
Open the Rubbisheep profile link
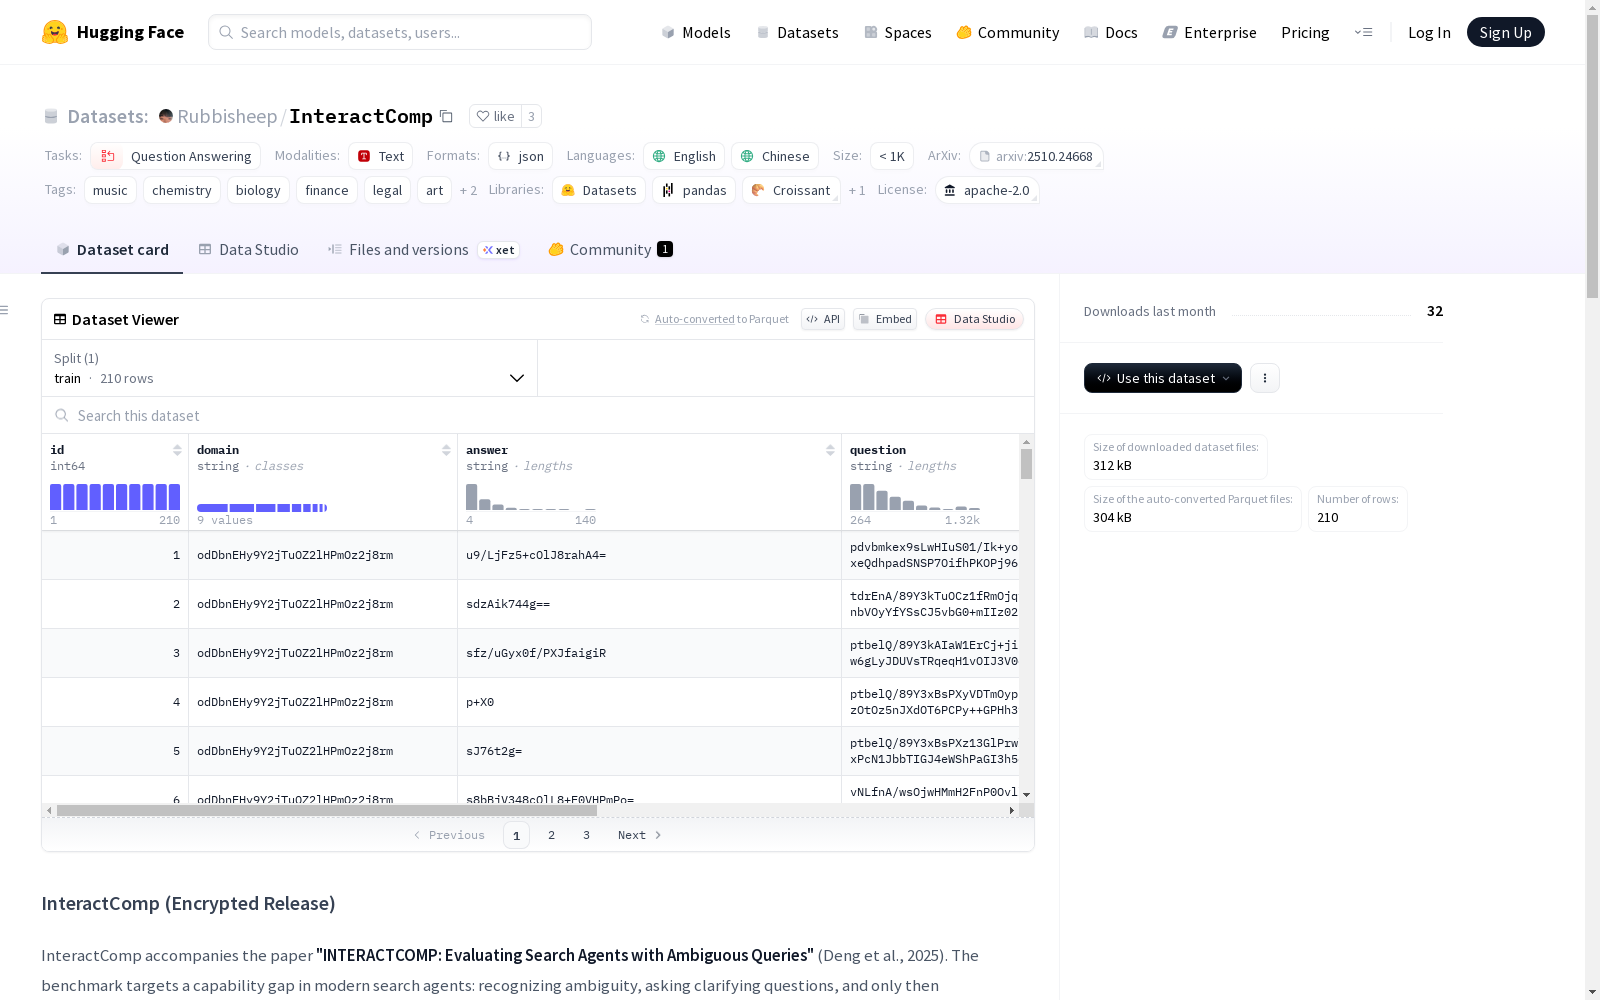click(x=227, y=116)
